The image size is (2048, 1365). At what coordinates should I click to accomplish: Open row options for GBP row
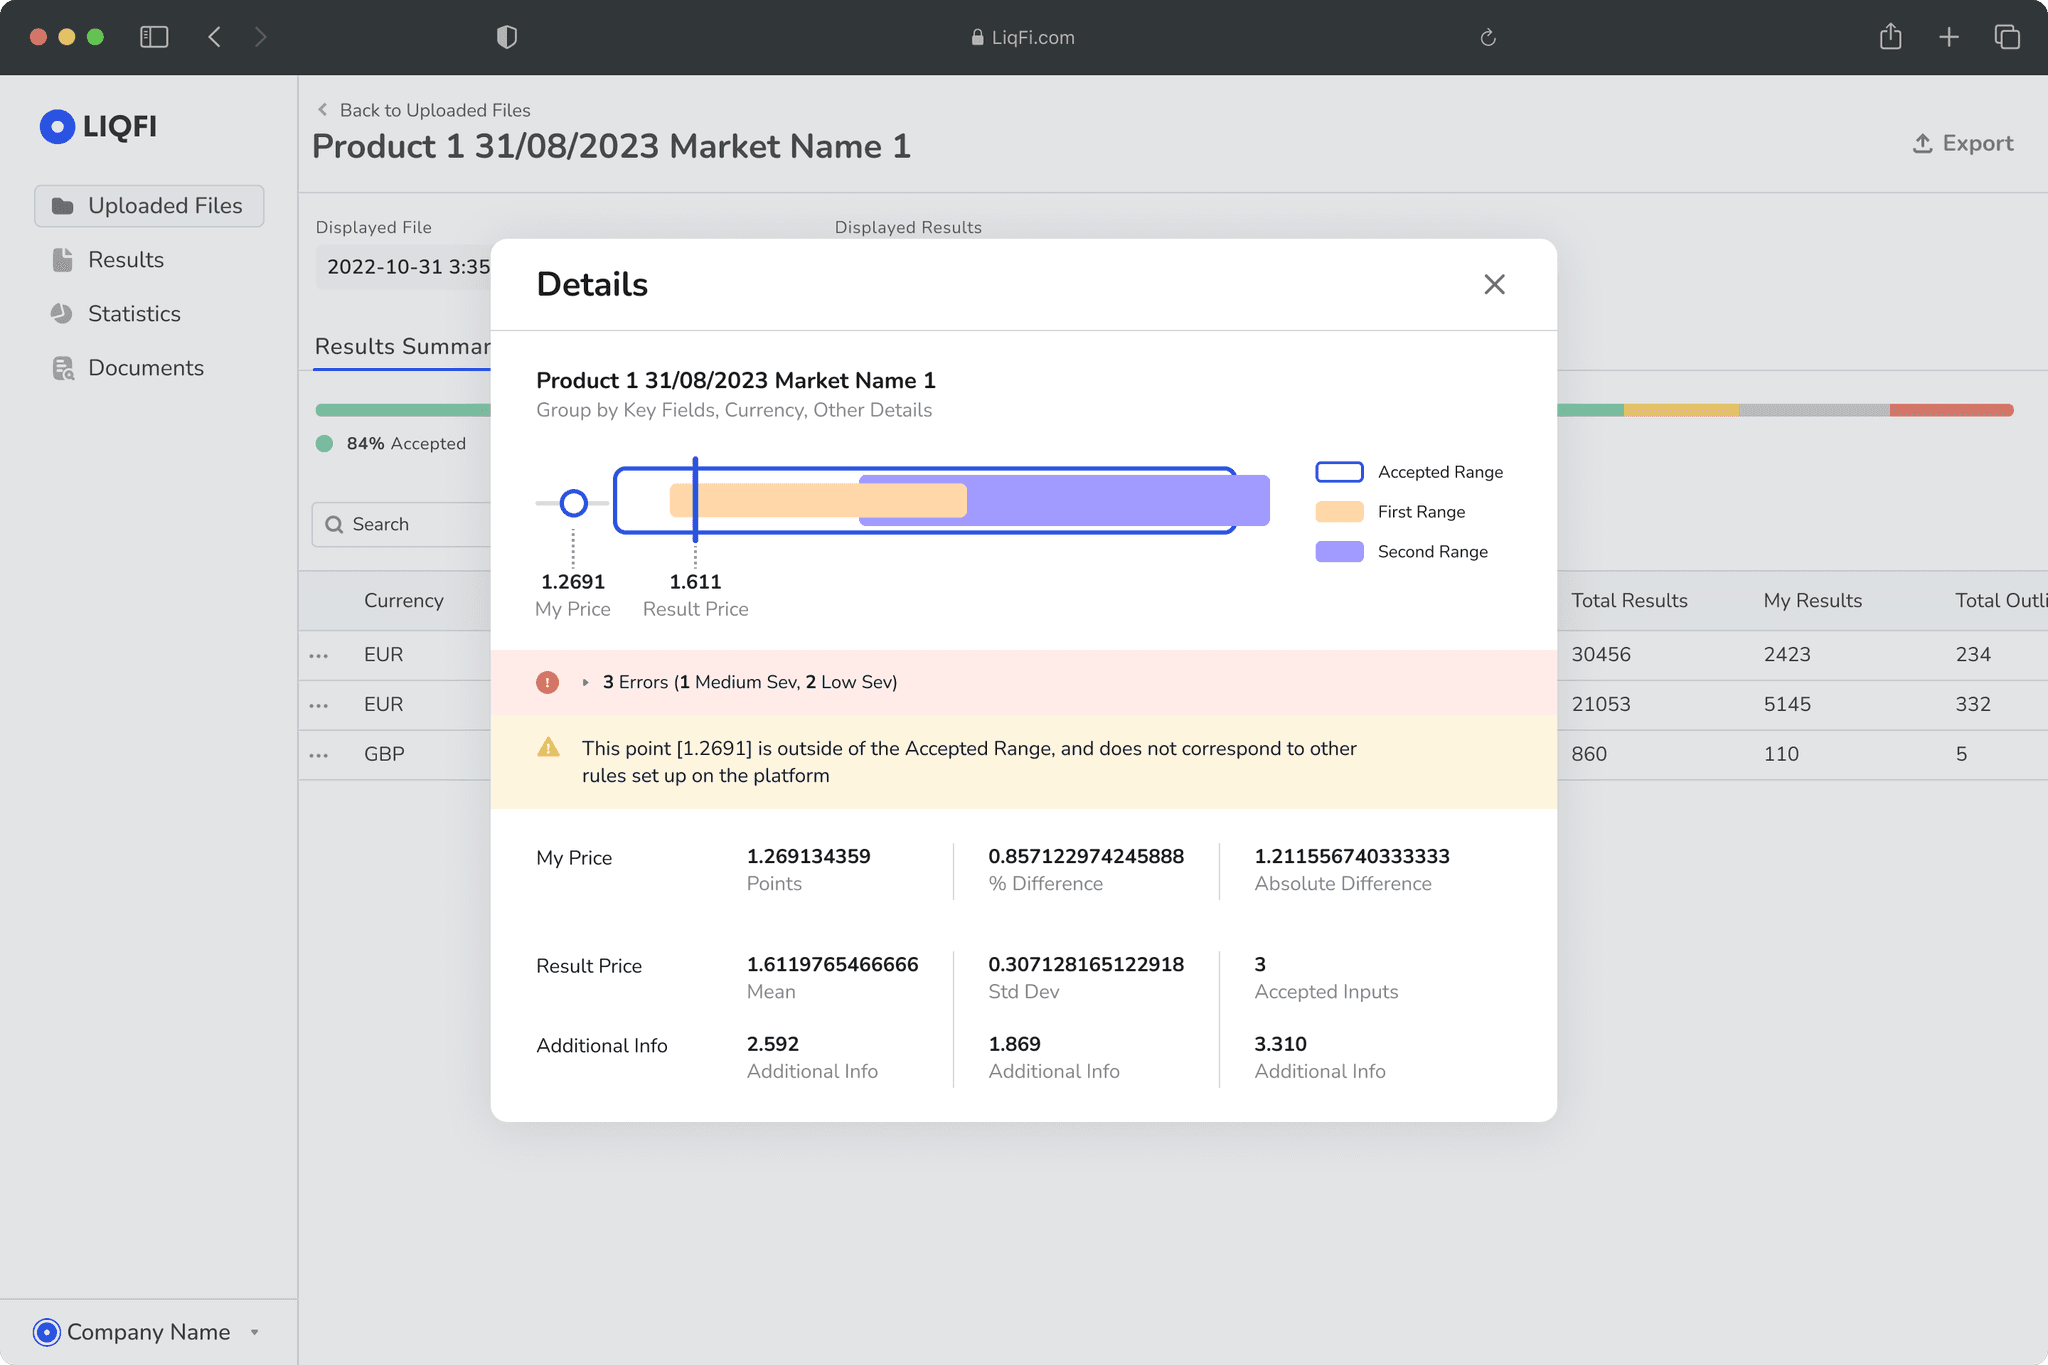[x=319, y=756]
